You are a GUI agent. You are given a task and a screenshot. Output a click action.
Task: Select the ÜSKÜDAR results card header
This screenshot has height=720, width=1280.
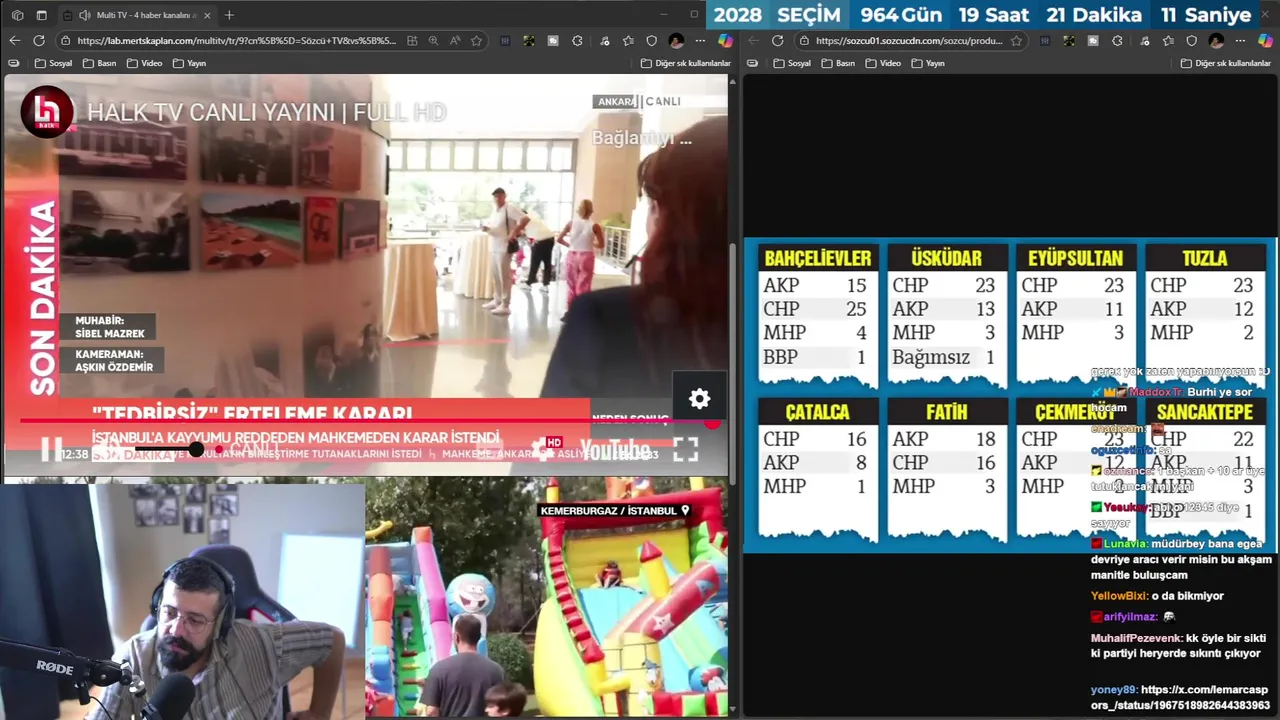pos(947,258)
